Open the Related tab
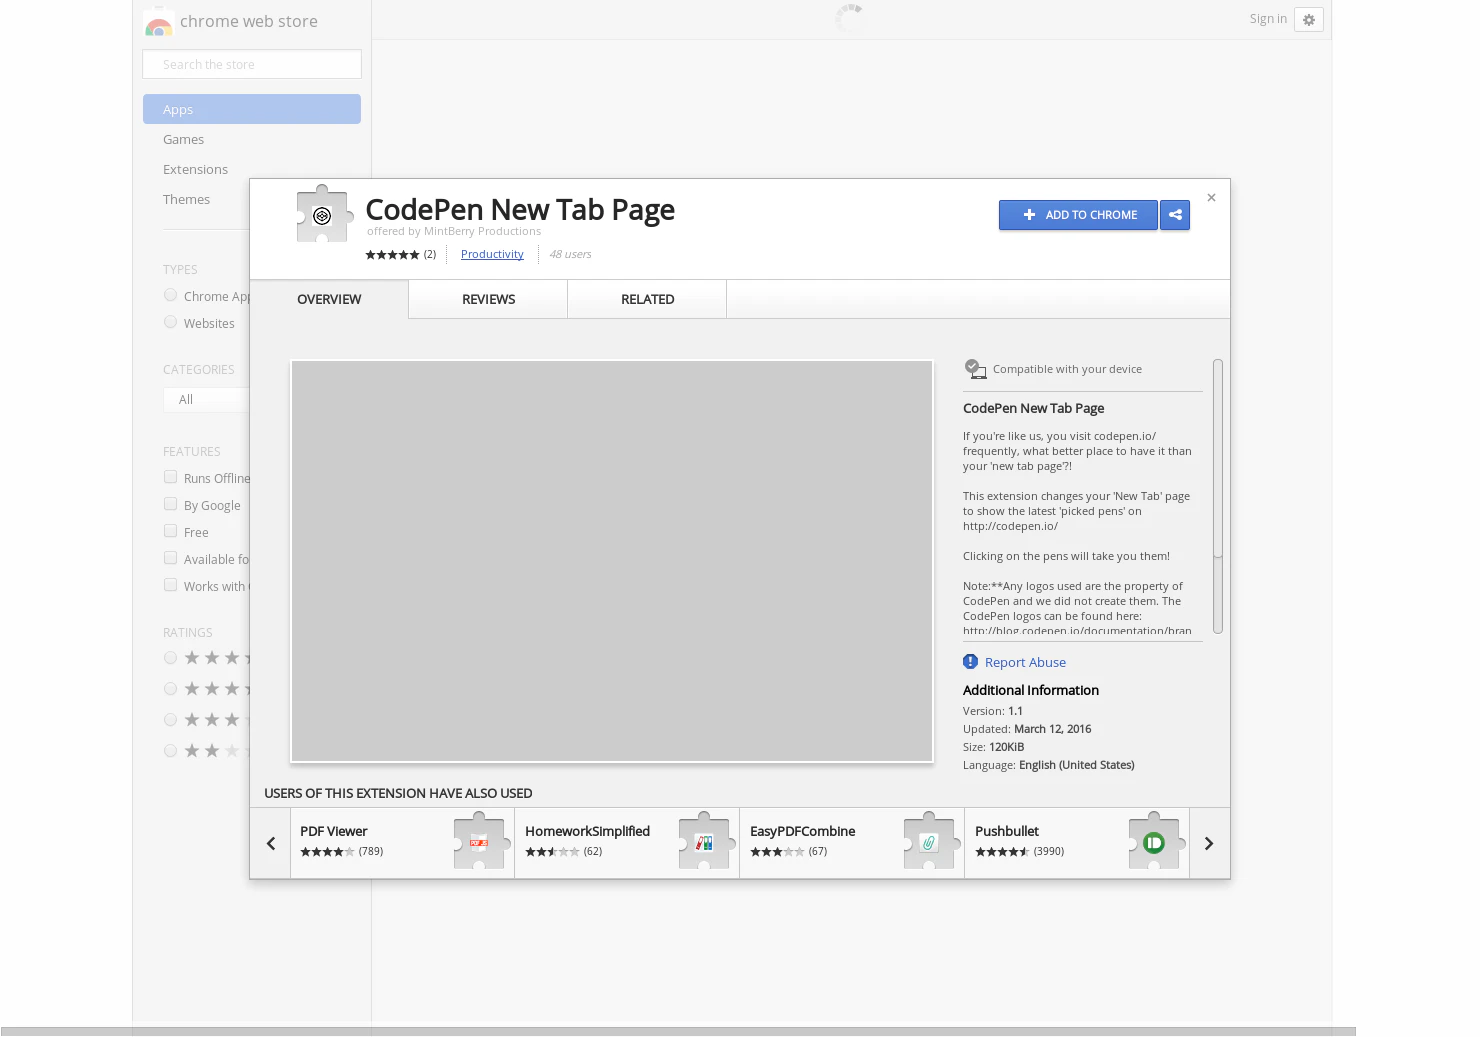Screen dimensions: 1480x1037 coord(647,299)
